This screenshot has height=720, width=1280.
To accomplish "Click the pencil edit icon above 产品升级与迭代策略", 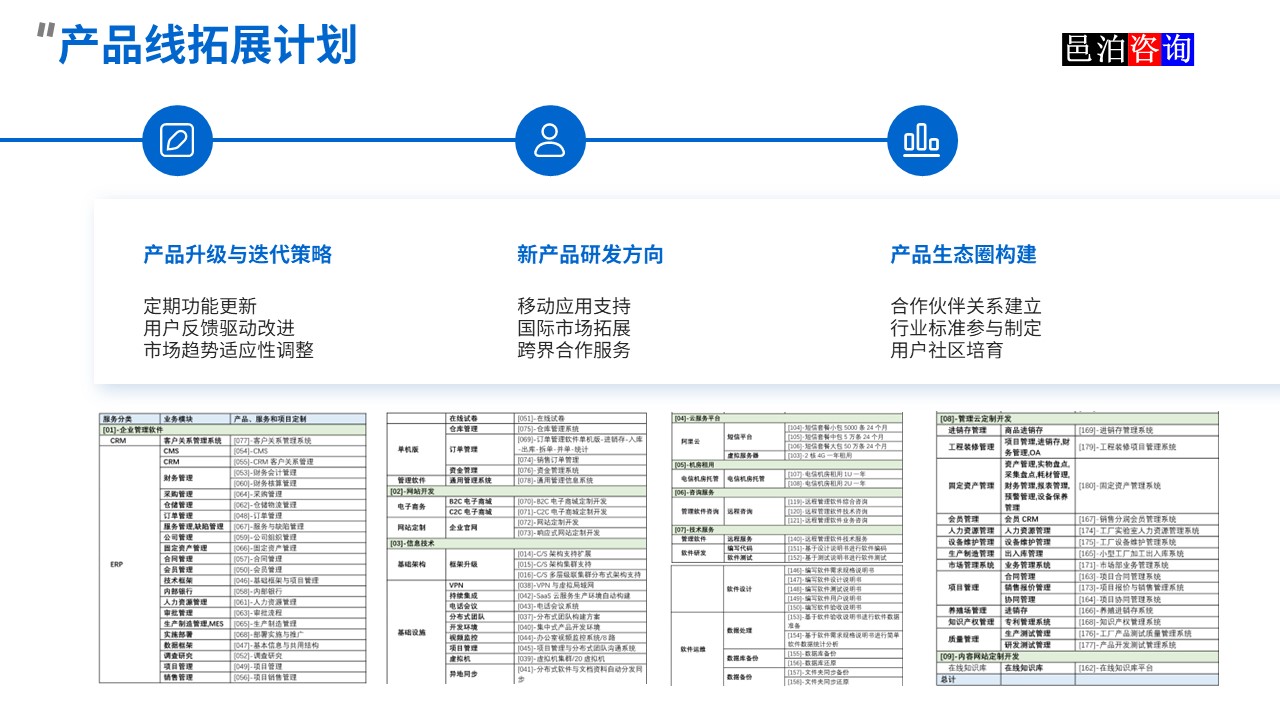I will point(176,140).
